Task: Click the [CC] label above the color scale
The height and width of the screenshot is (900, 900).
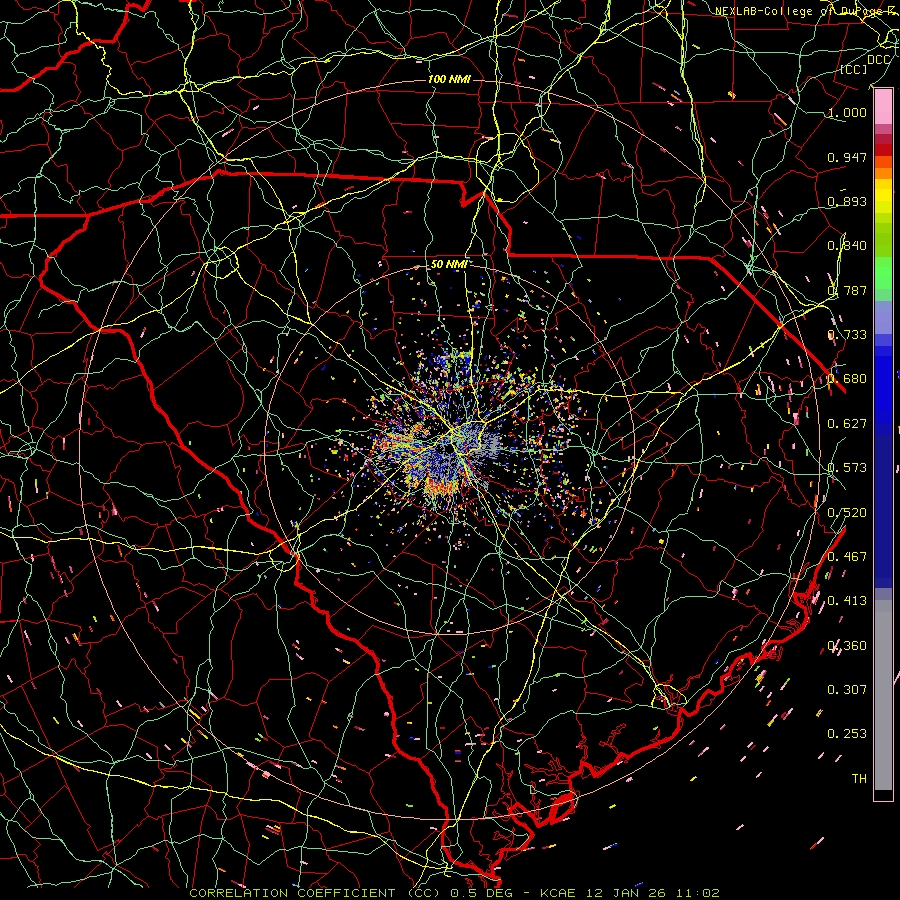Action: pyautogui.click(x=854, y=69)
